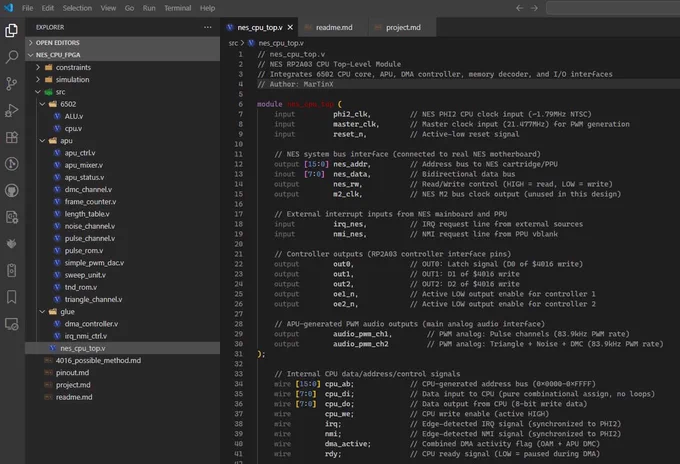Screen dimensions: 680x464
Task: Collapse the apu folder
Action: pyautogui.click(x=122, y=141)
